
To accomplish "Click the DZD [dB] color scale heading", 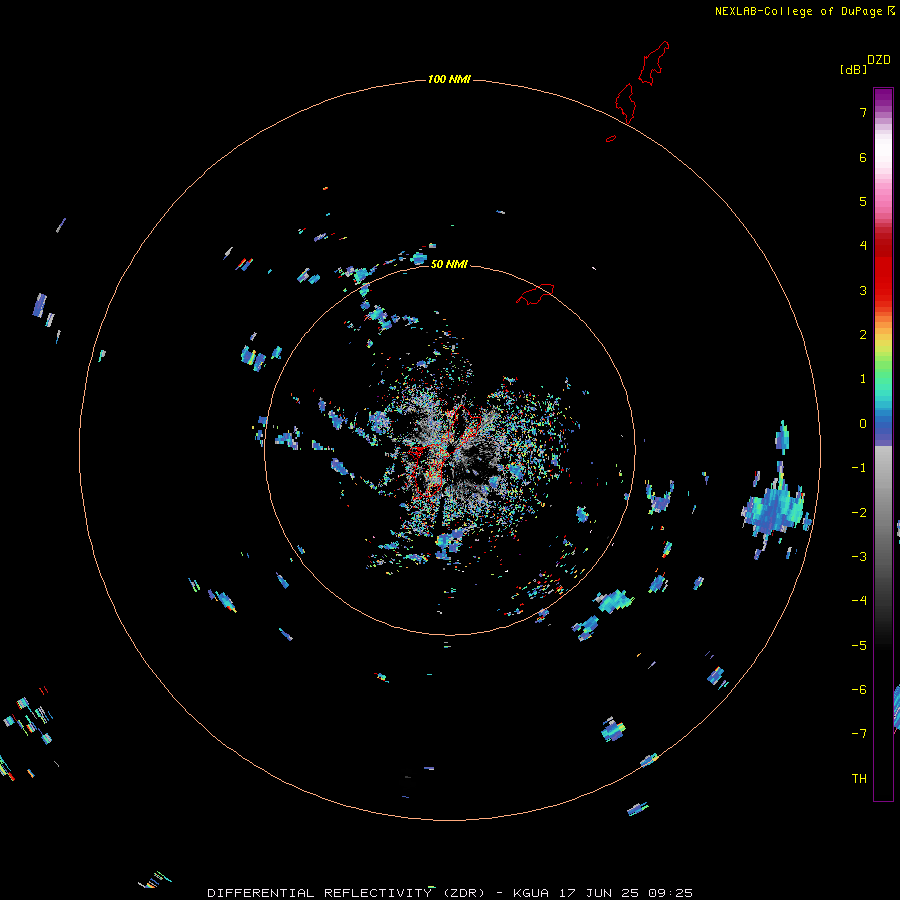I will click(865, 64).
